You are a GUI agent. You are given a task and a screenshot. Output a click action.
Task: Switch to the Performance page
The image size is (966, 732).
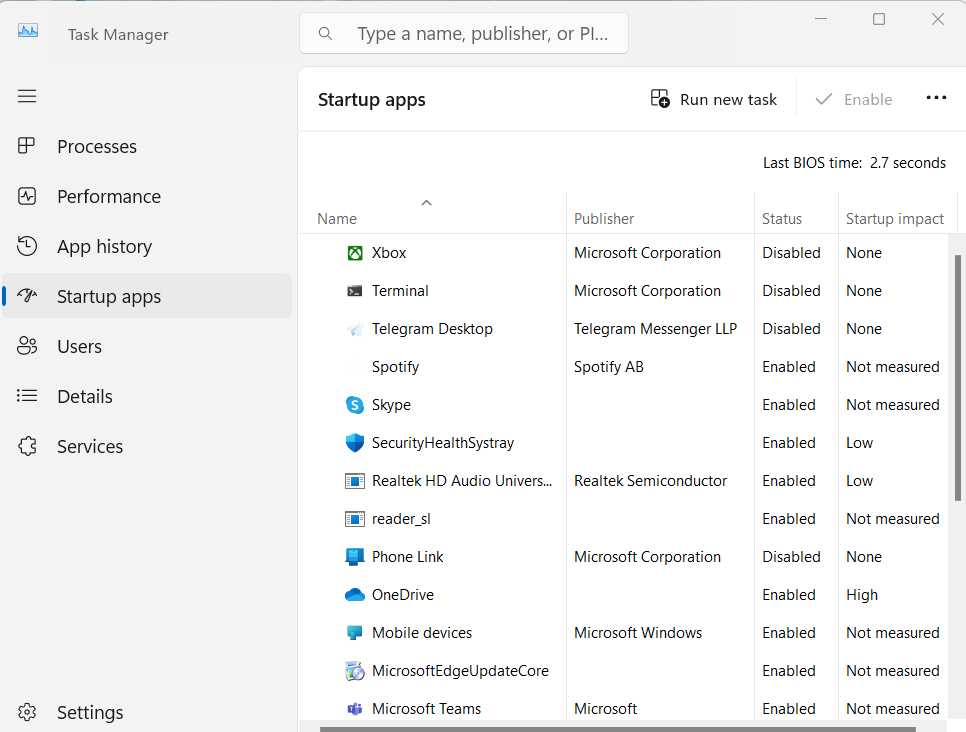point(108,197)
